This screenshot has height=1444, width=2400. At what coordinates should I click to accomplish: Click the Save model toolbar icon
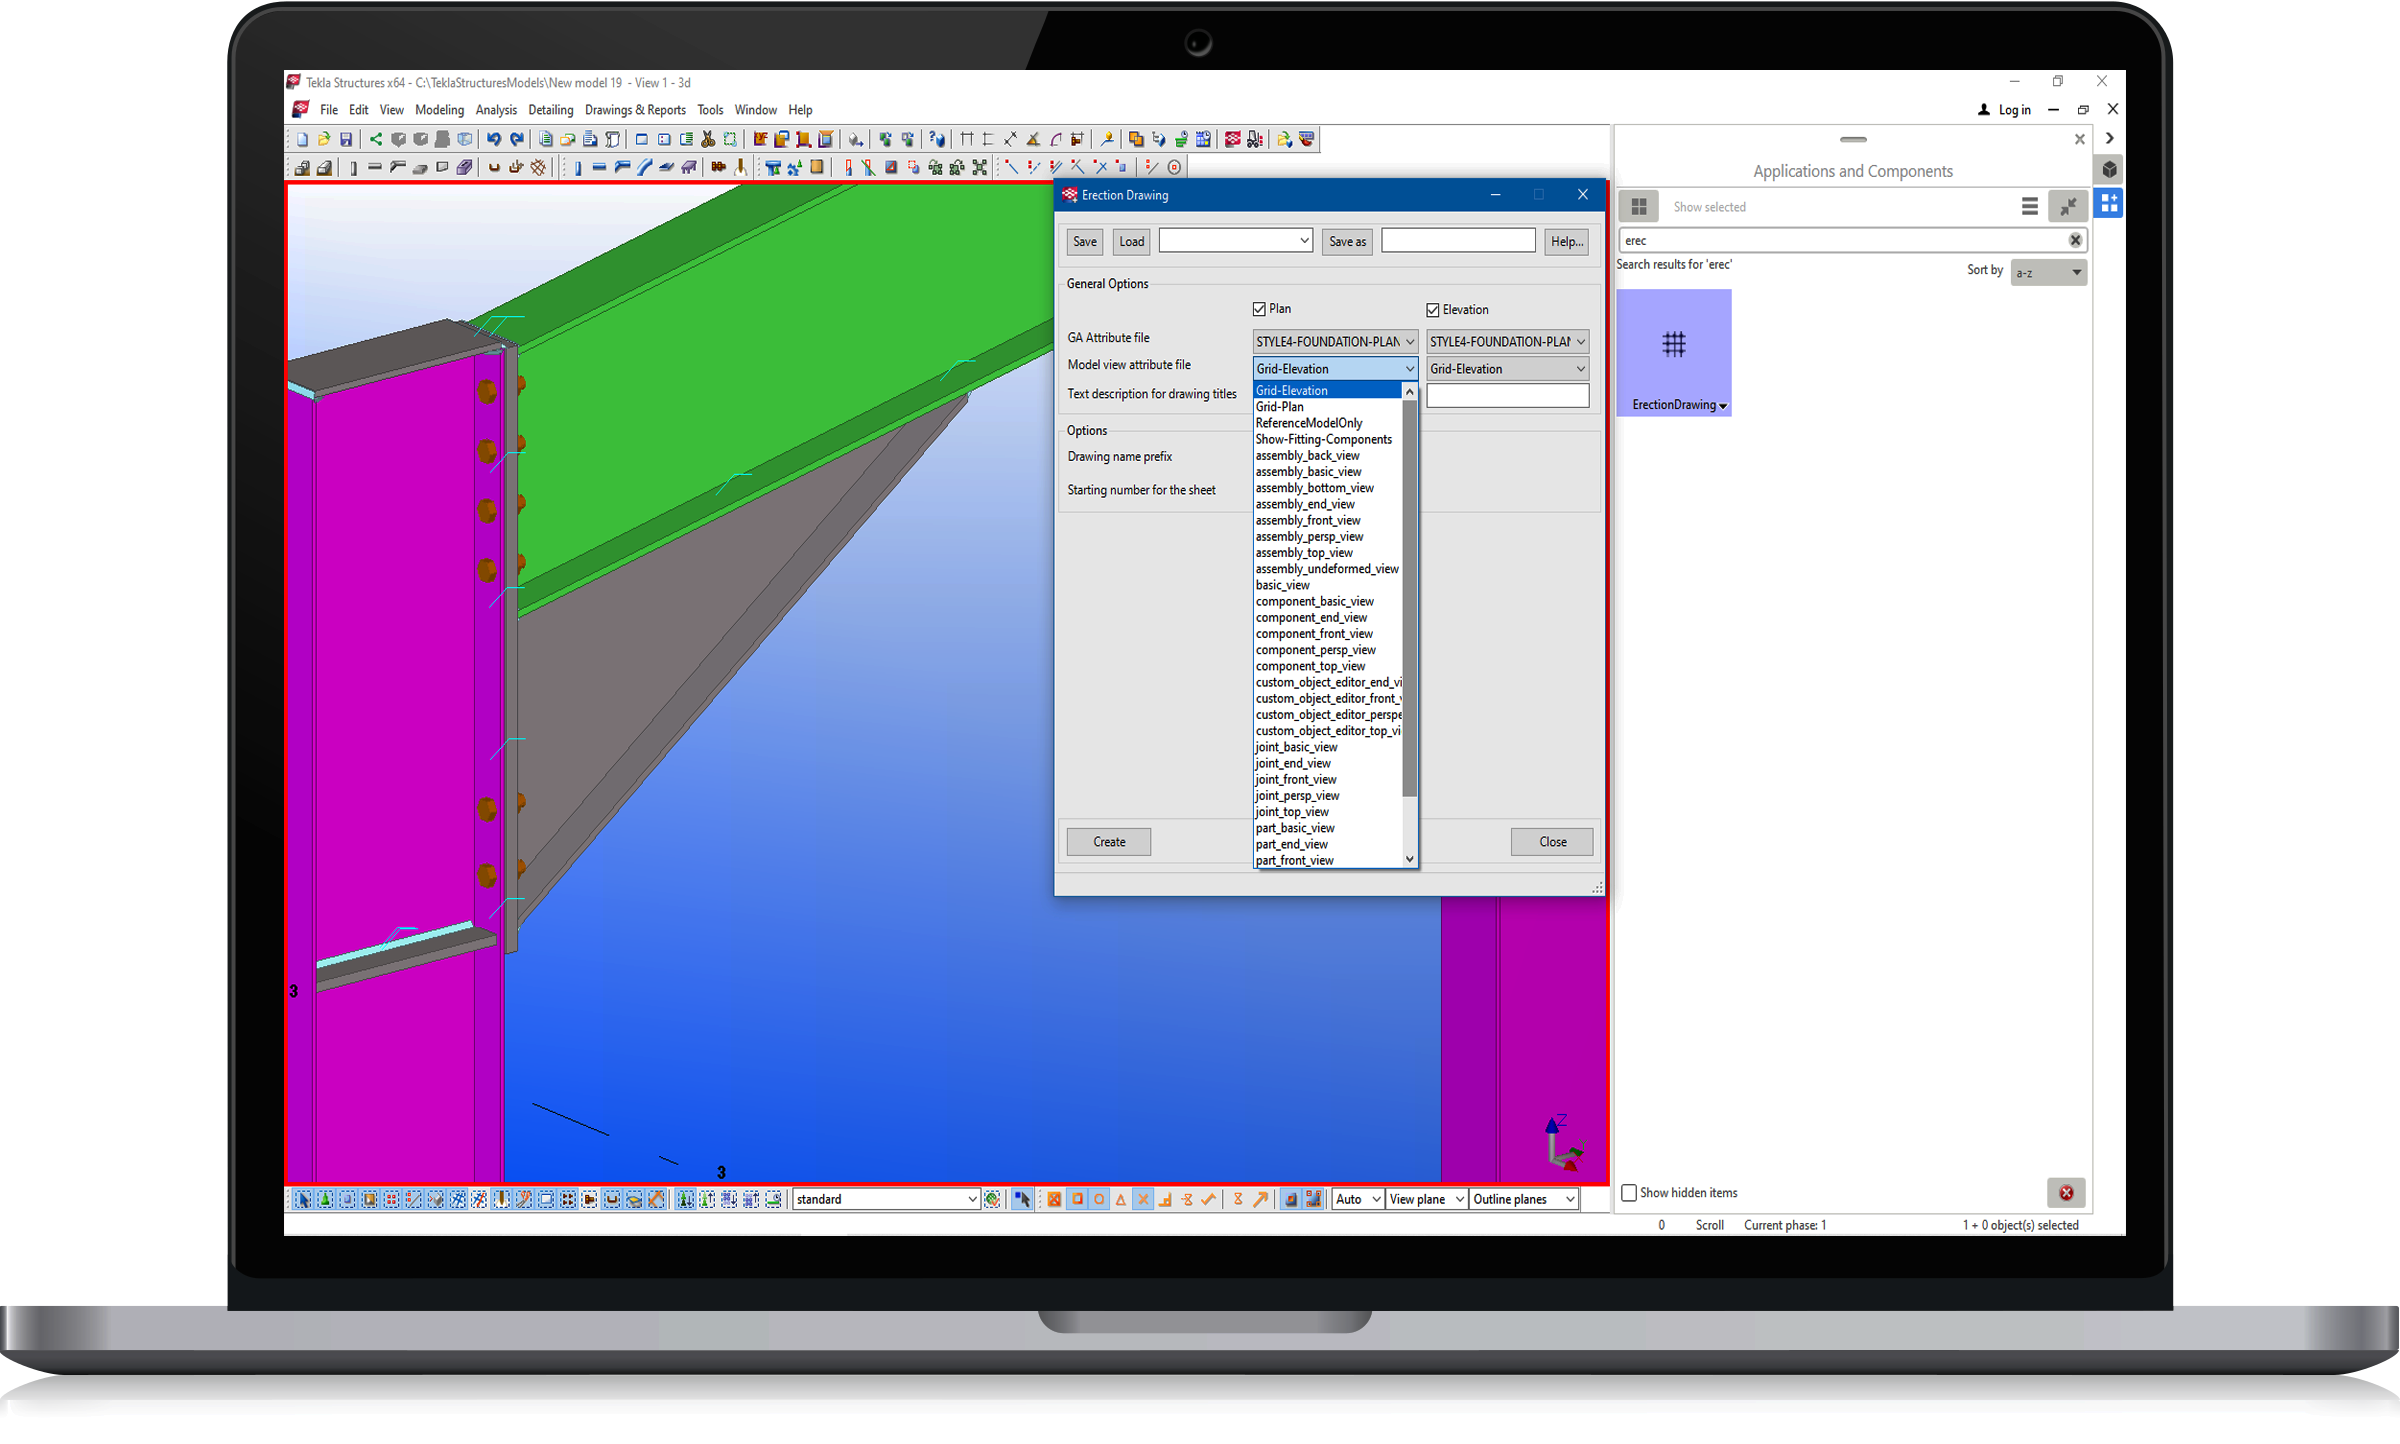pos(346,140)
